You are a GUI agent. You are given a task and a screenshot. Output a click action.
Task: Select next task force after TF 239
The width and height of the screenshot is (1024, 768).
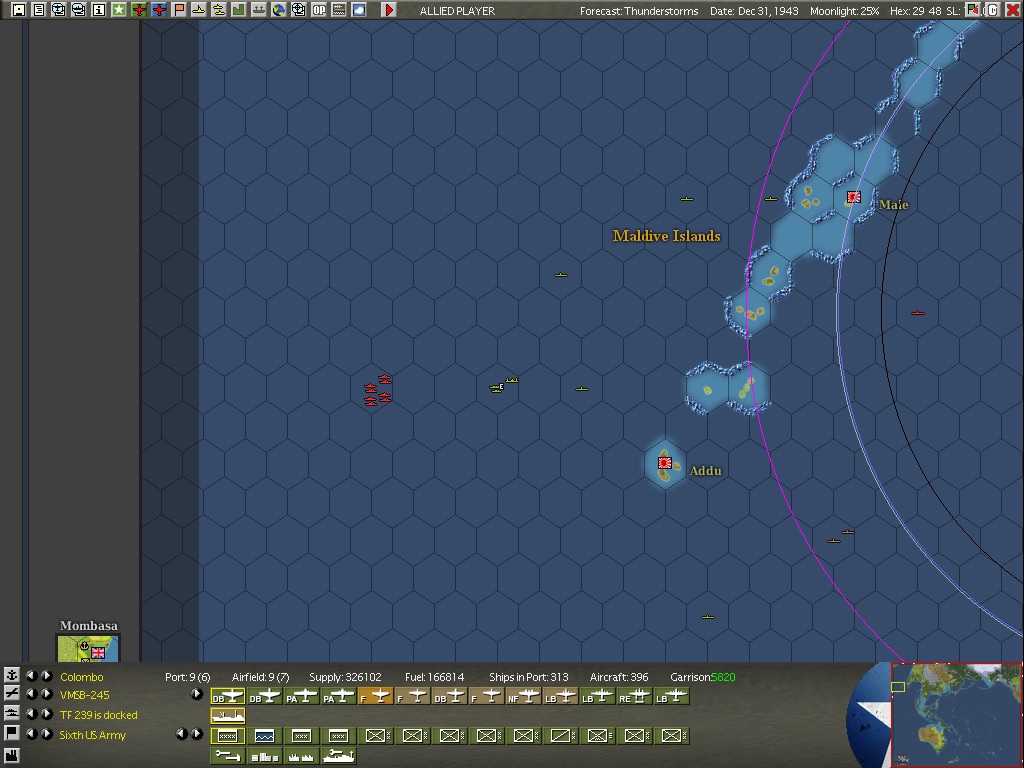(x=46, y=714)
